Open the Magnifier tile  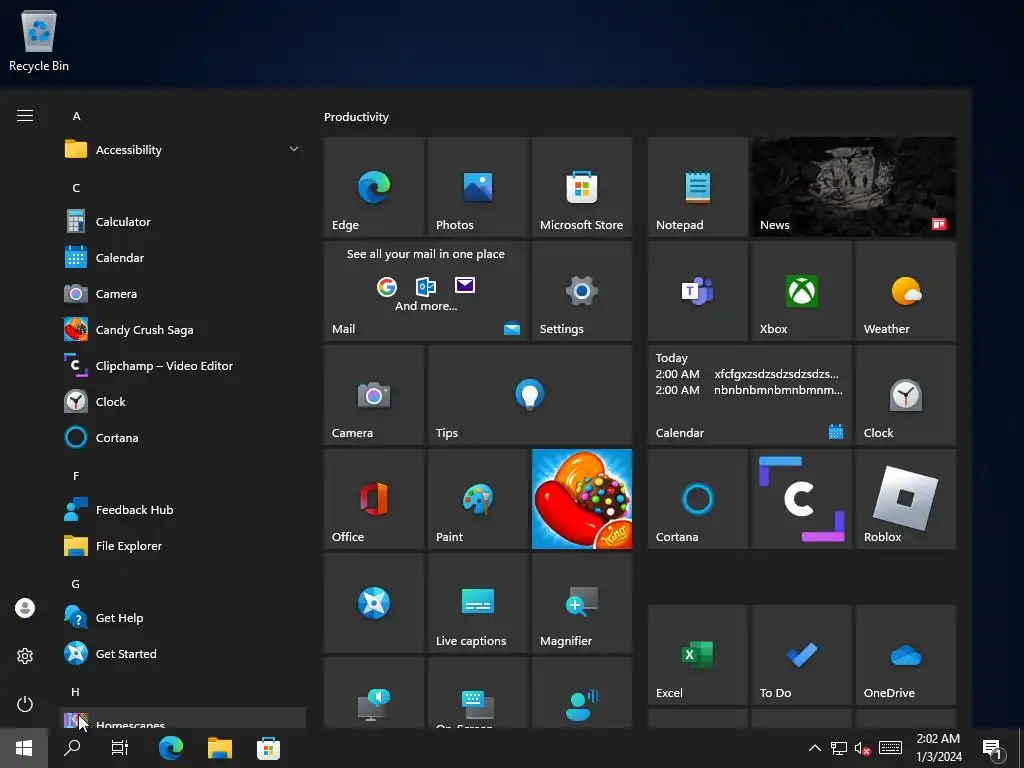pyautogui.click(x=582, y=603)
